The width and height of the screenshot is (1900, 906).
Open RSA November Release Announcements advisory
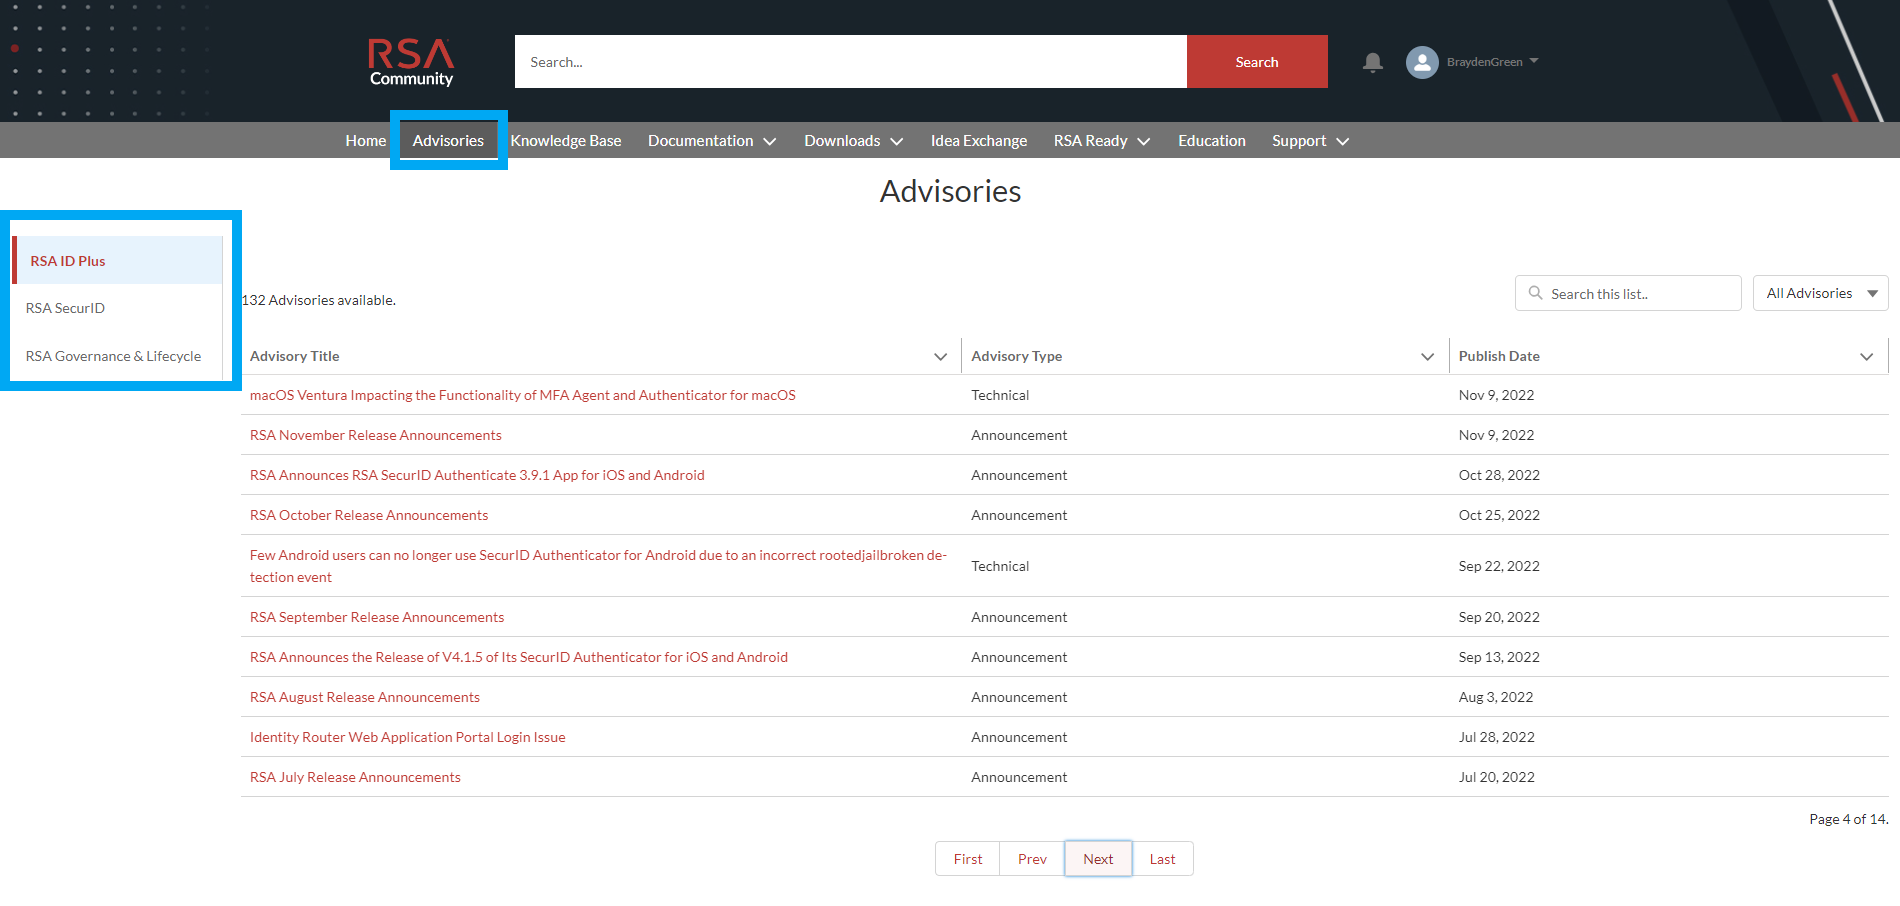(x=375, y=435)
